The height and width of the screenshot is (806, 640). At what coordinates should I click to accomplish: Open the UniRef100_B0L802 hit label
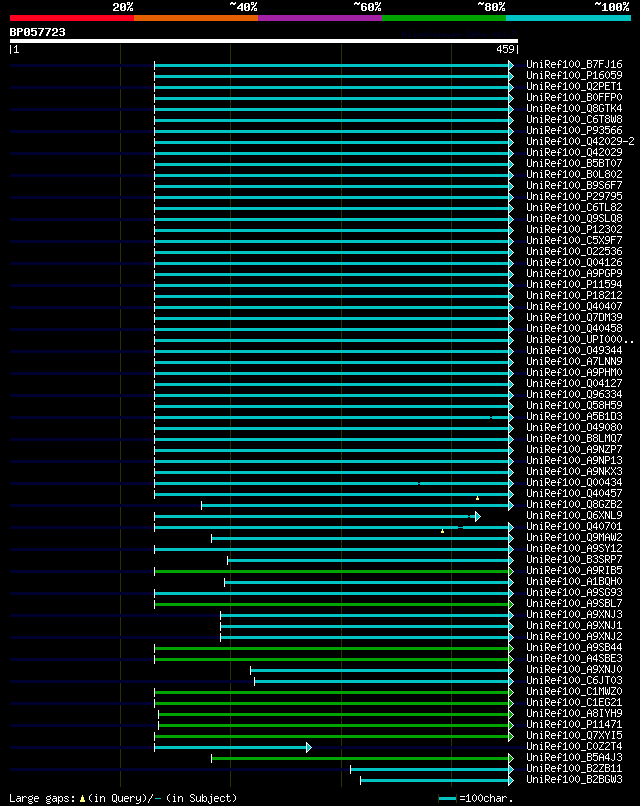click(x=574, y=174)
